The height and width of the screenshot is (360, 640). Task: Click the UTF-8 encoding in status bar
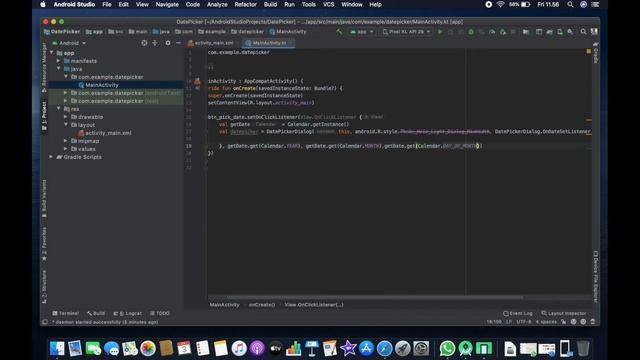(524, 322)
